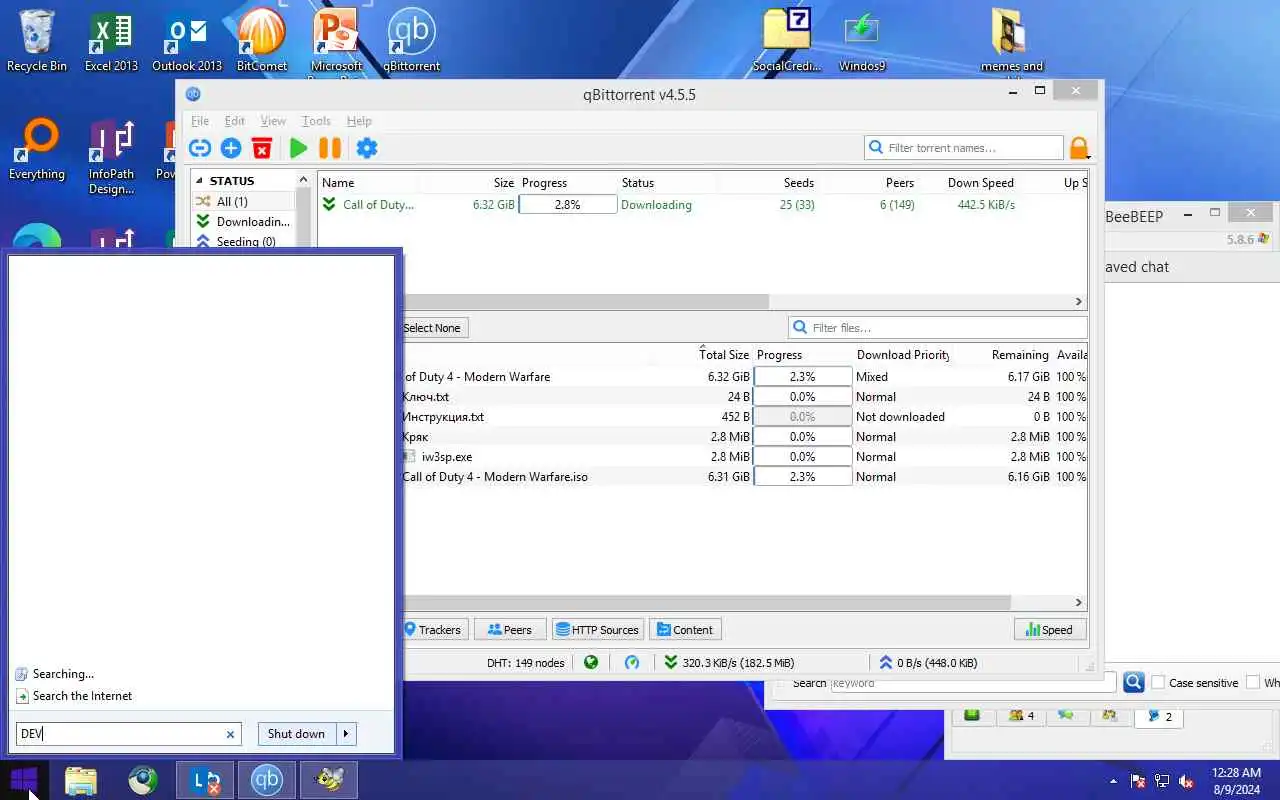The height and width of the screenshot is (800, 1280).
Task: Click the blue Add torrent file icon
Action: point(231,148)
